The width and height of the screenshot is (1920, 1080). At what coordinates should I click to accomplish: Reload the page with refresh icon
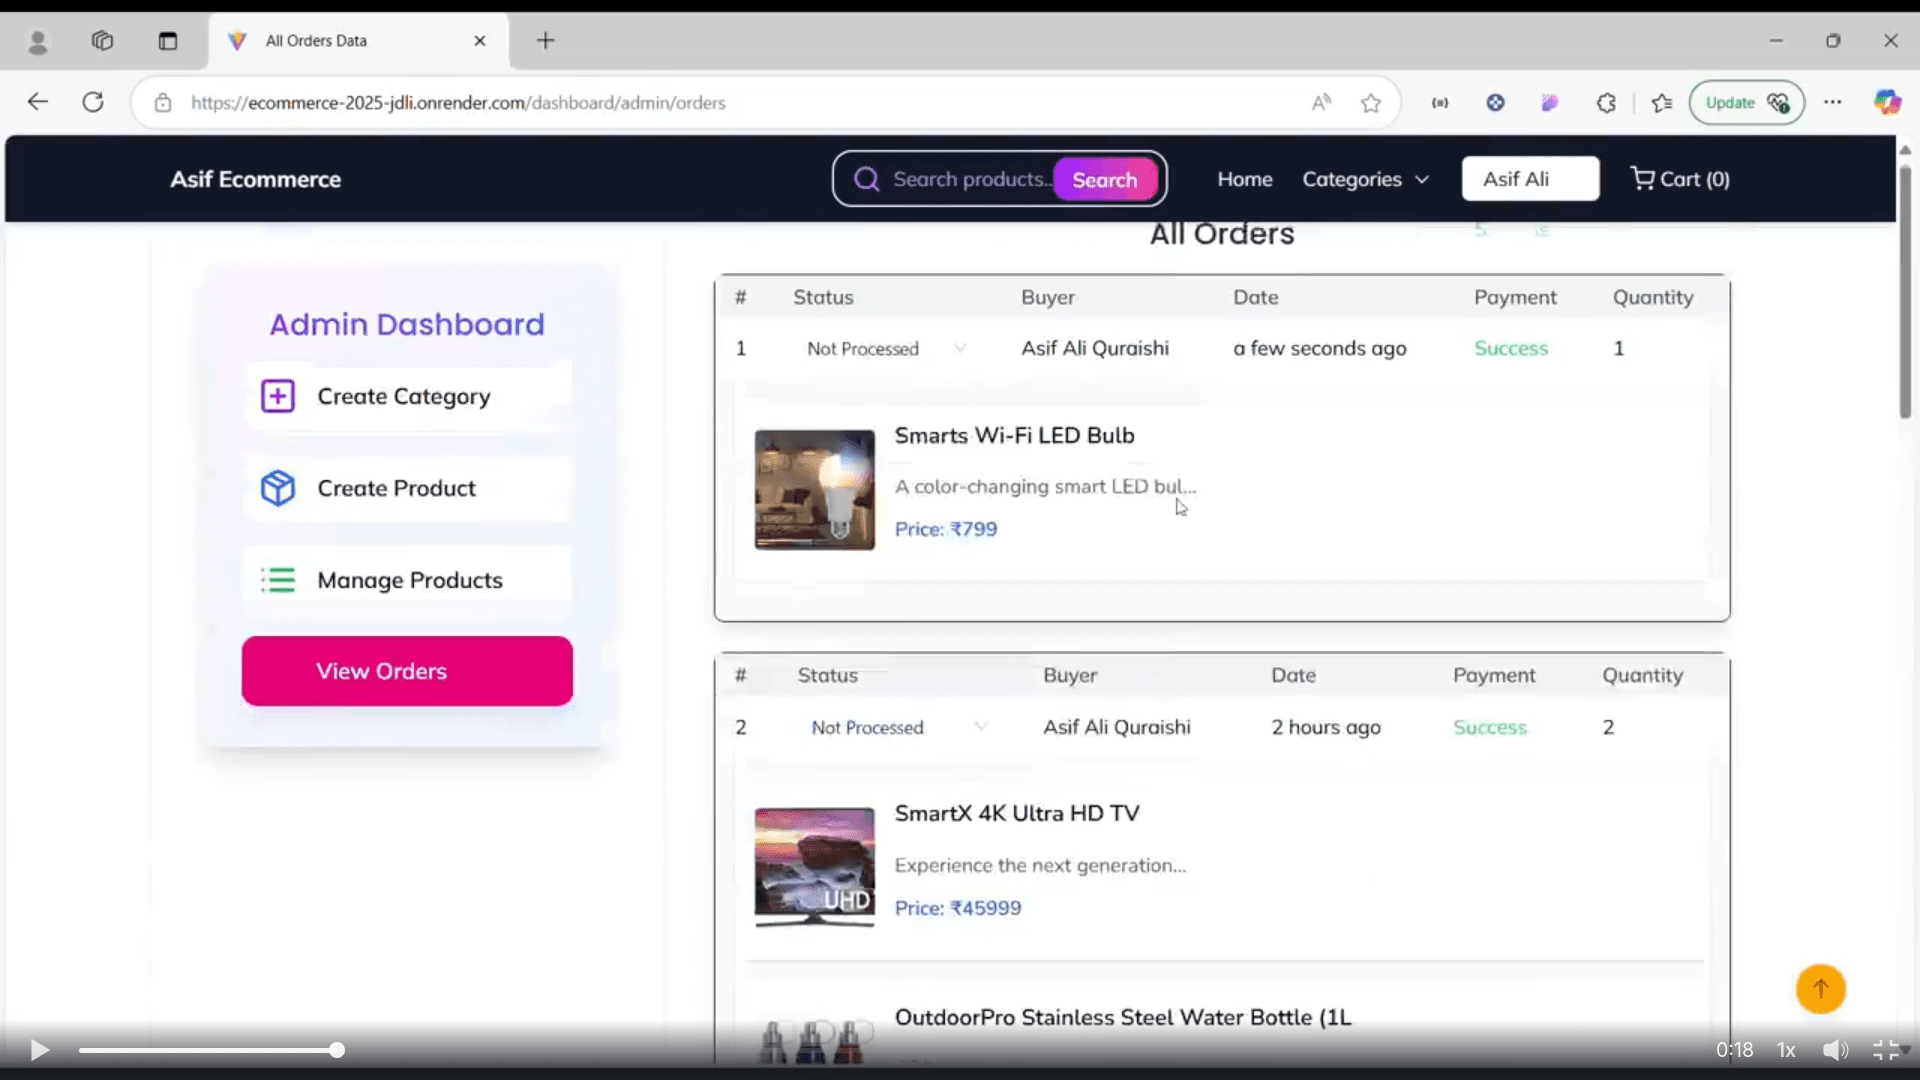93,102
